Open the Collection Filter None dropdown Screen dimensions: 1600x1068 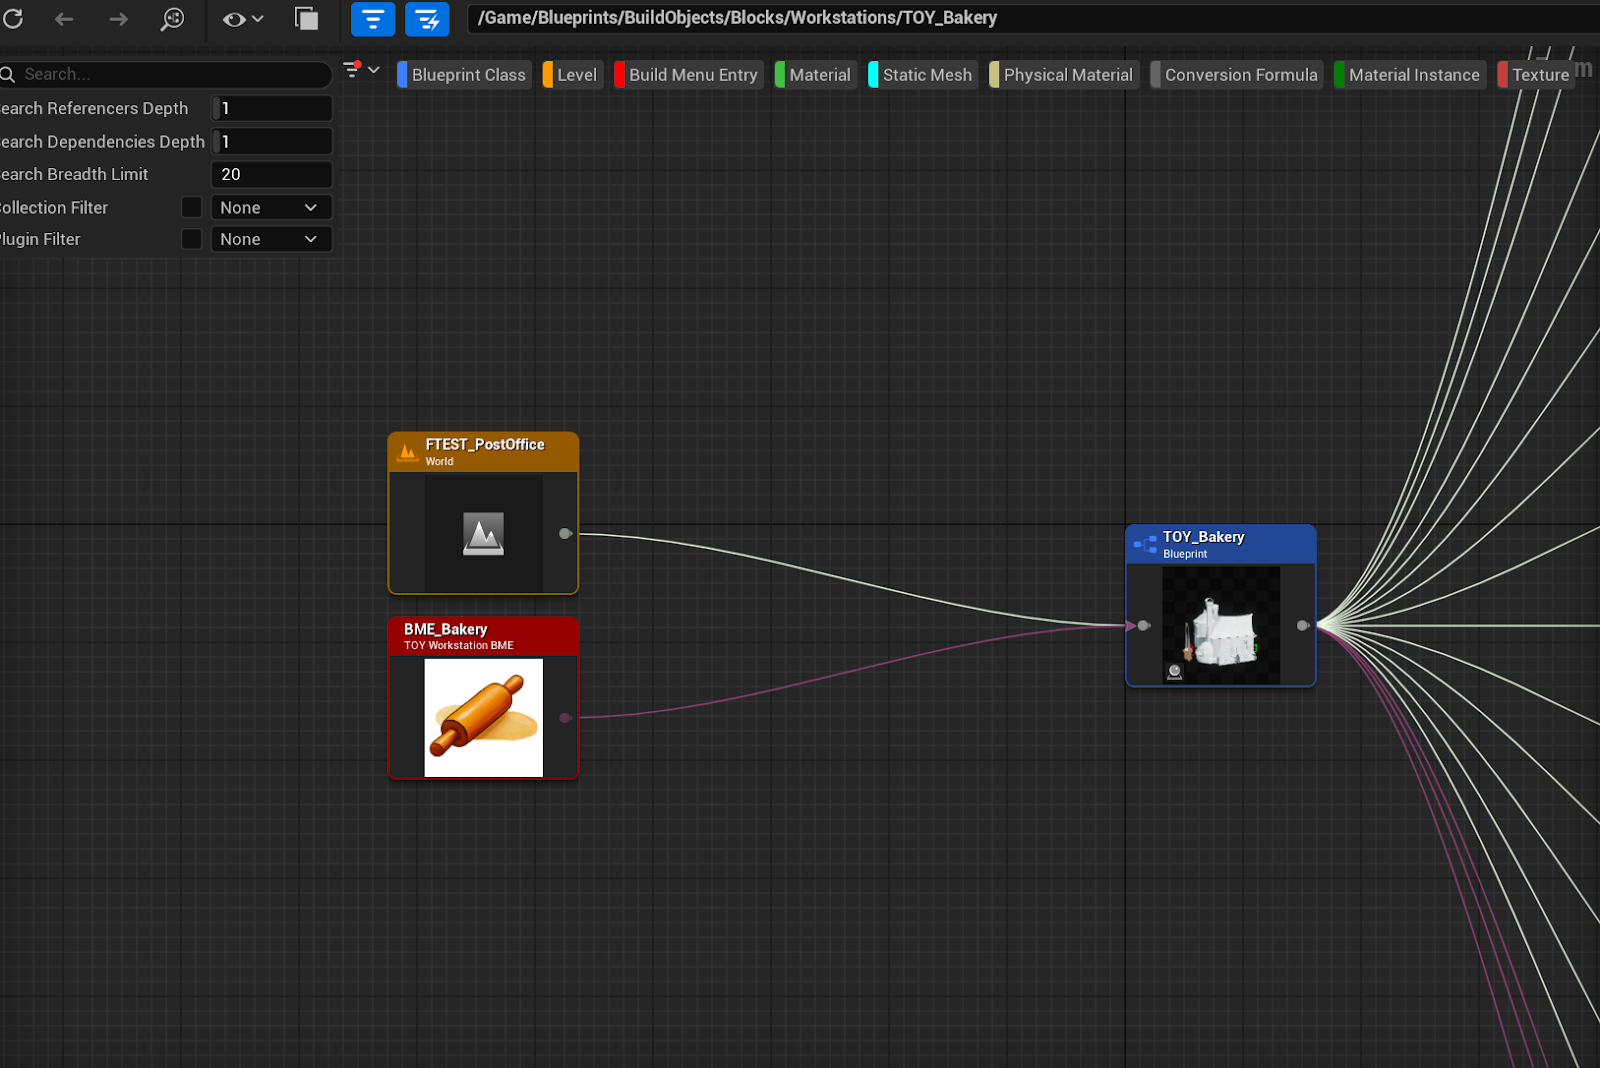(x=270, y=207)
